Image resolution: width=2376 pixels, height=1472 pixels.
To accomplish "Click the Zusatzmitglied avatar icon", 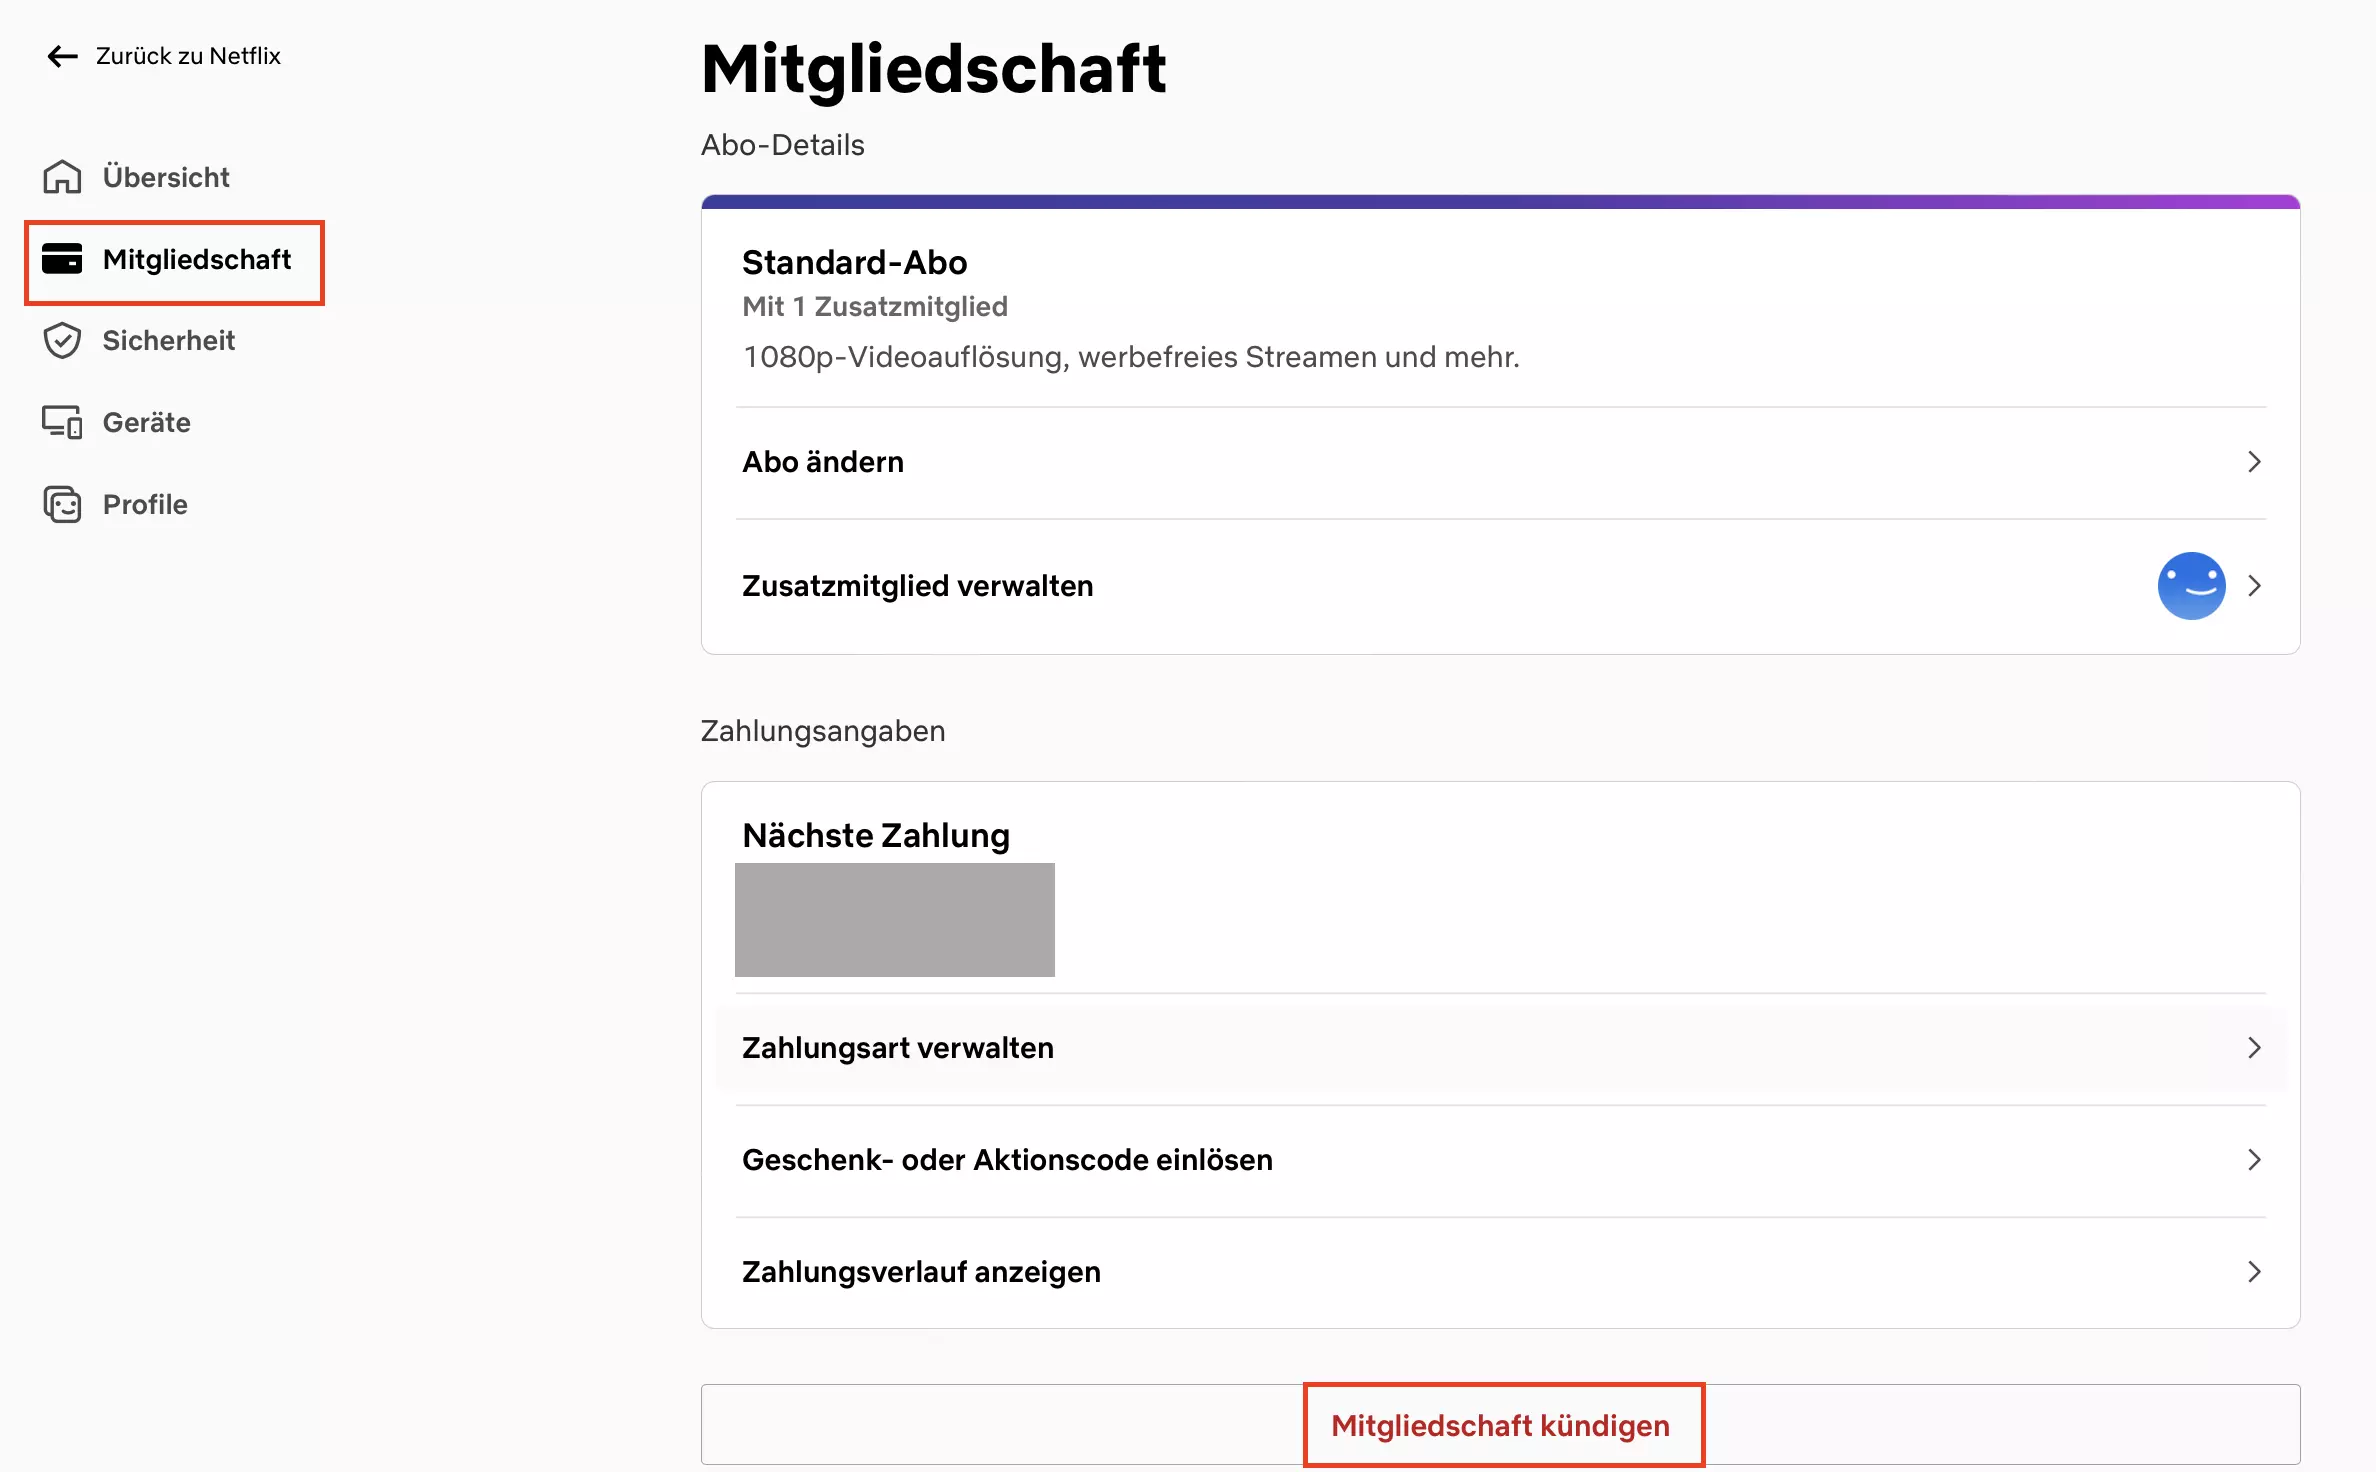I will click(x=2193, y=586).
